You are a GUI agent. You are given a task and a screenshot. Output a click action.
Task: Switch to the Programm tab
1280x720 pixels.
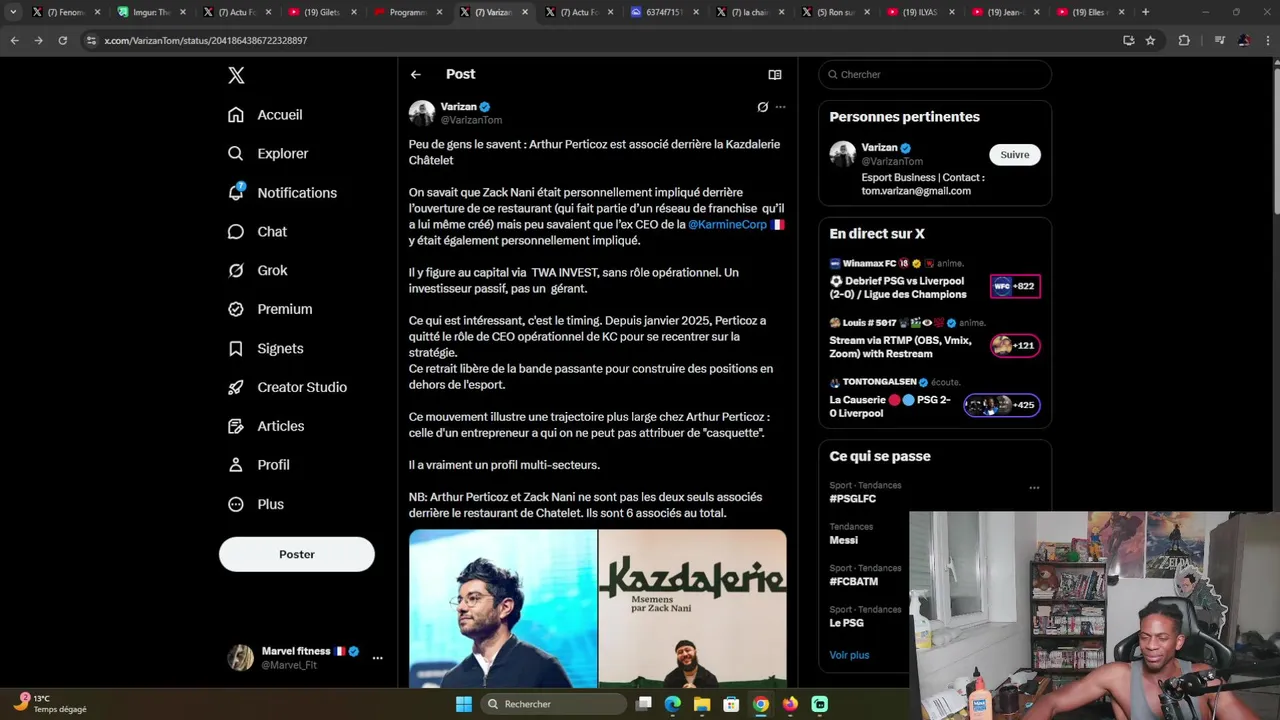(x=407, y=12)
